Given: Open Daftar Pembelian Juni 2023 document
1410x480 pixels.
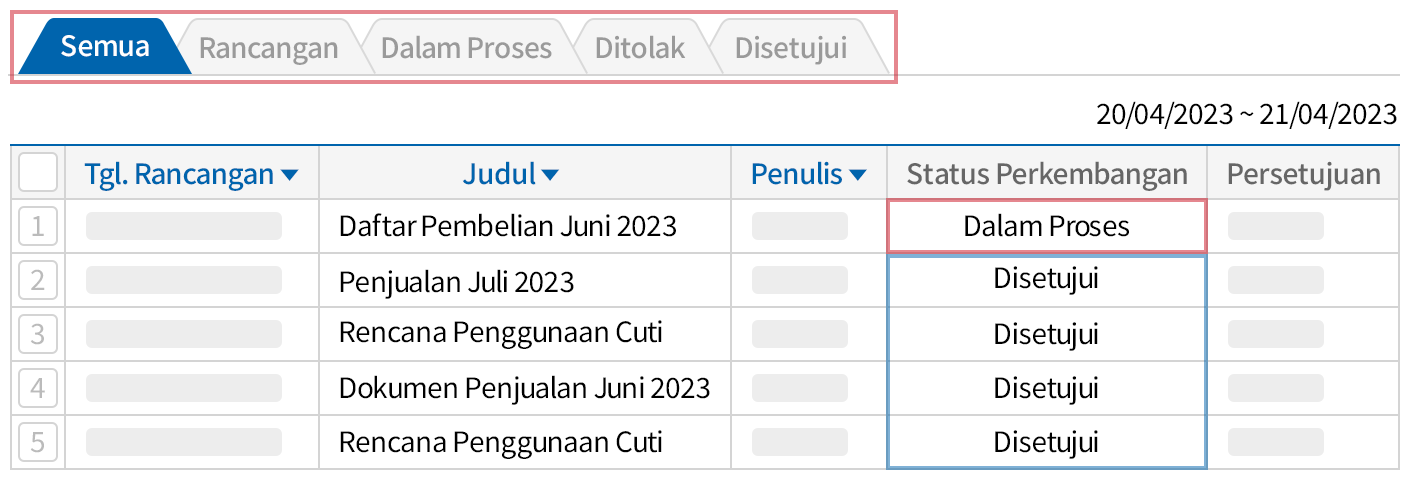Looking at the screenshot, I should (508, 226).
